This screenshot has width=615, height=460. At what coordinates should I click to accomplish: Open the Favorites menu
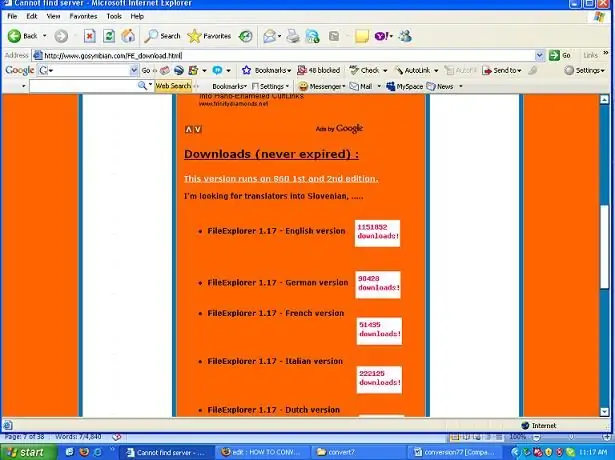click(83, 16)
